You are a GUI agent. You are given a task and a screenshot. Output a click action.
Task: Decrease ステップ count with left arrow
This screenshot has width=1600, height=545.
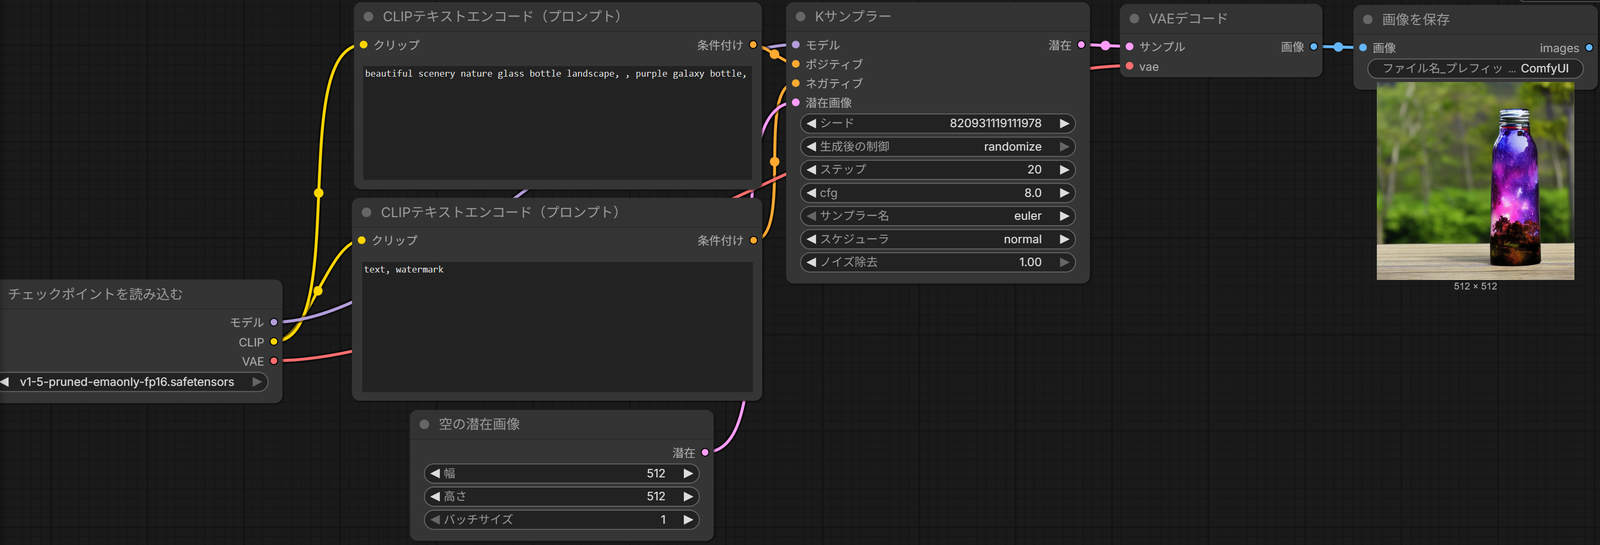811,170
